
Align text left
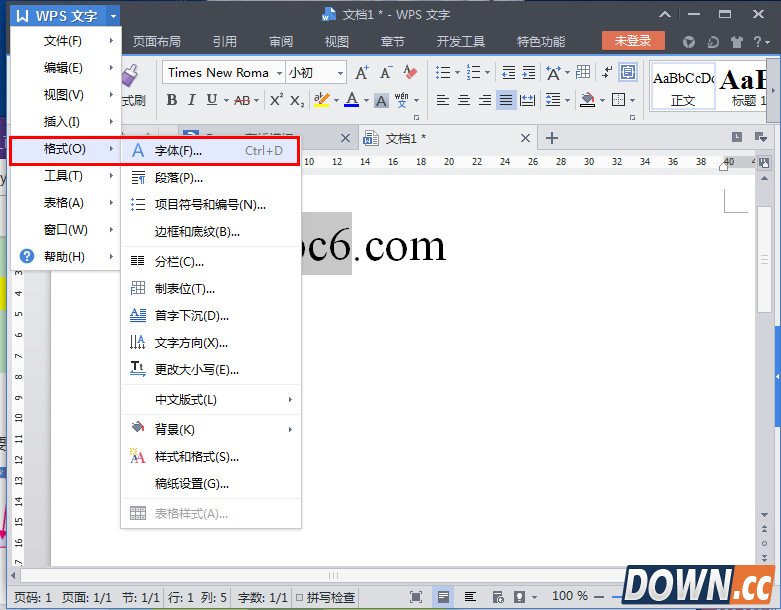[x=443, y=101]
